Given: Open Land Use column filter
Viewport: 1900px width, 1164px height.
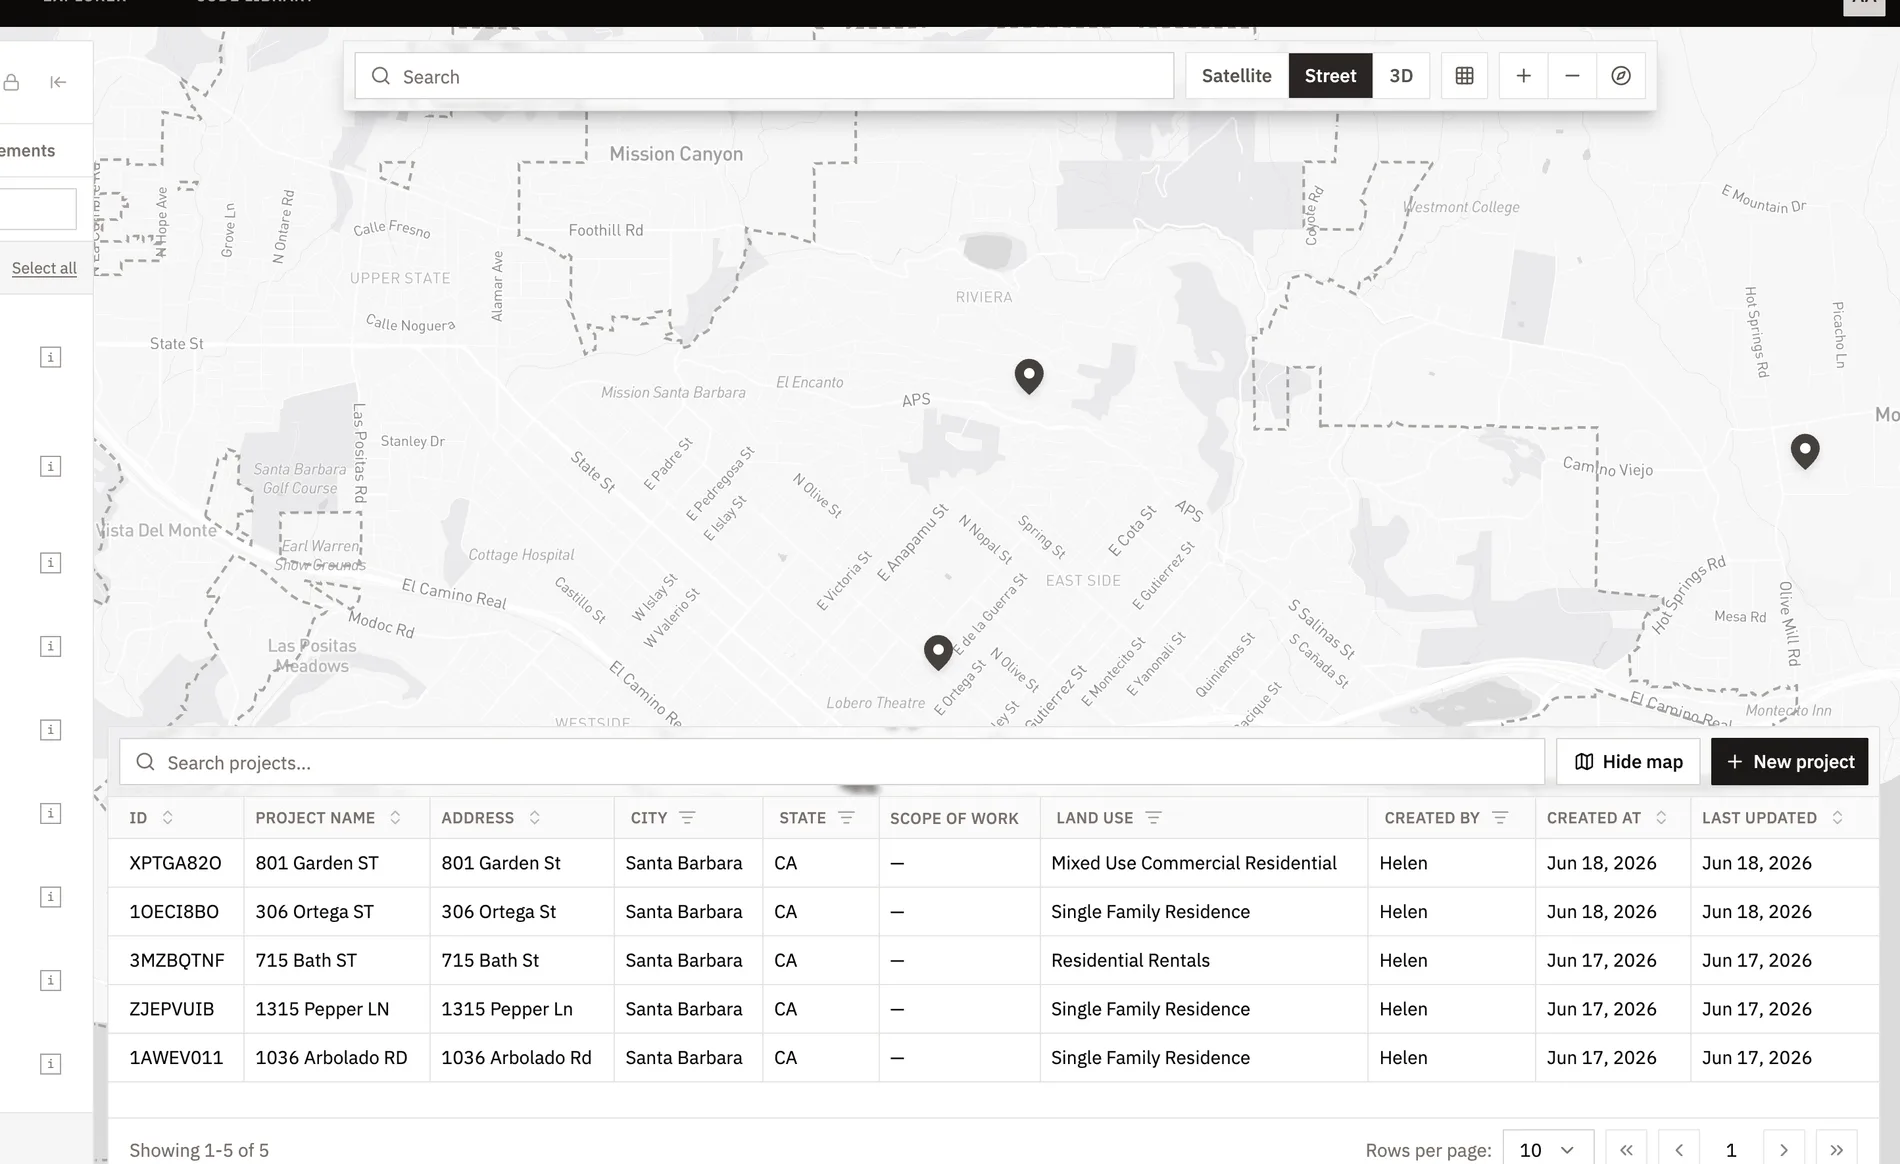Looking at the screenshot, I should (x=1153, y=818).
